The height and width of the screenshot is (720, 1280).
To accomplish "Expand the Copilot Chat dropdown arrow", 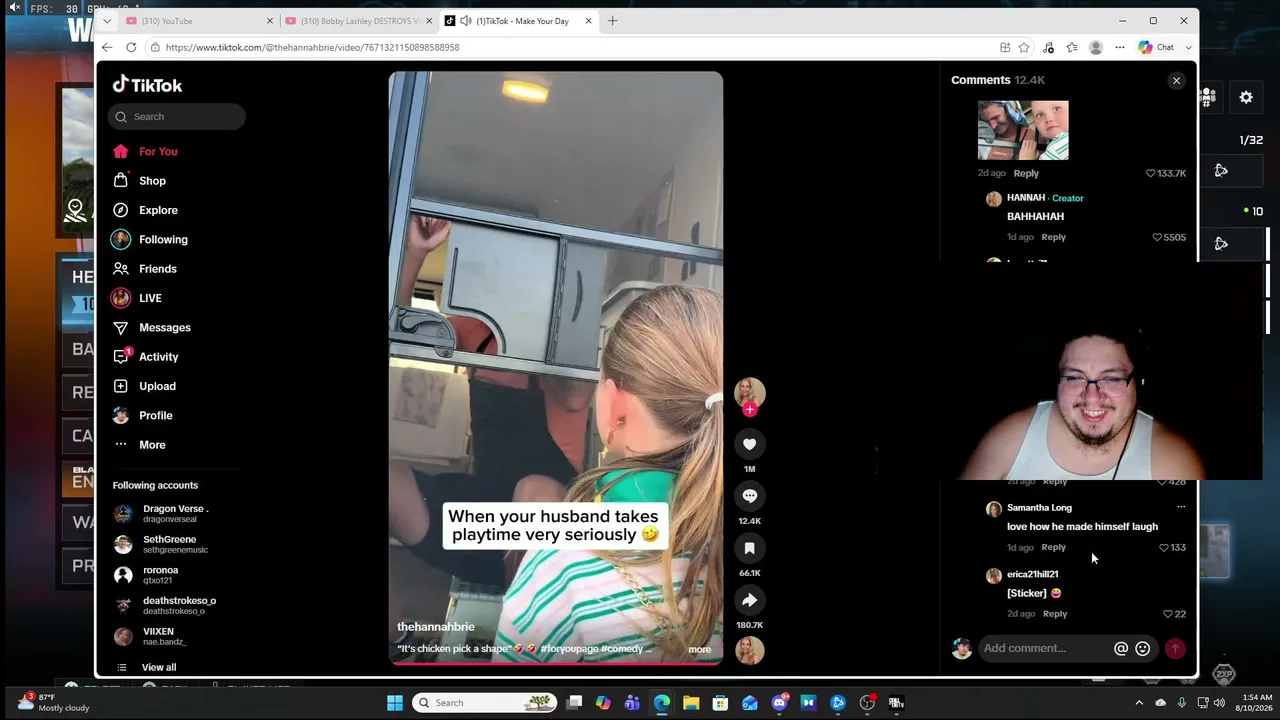I will click(1188, 47).
